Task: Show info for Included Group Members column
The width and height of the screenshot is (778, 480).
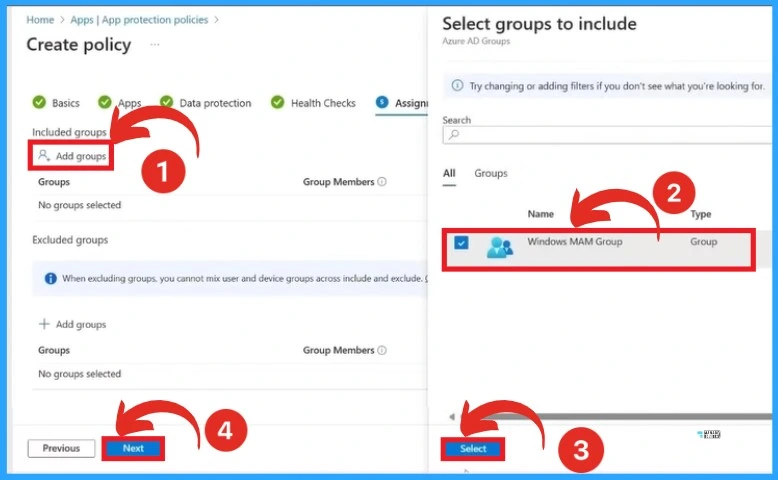Action: point(382,182)
